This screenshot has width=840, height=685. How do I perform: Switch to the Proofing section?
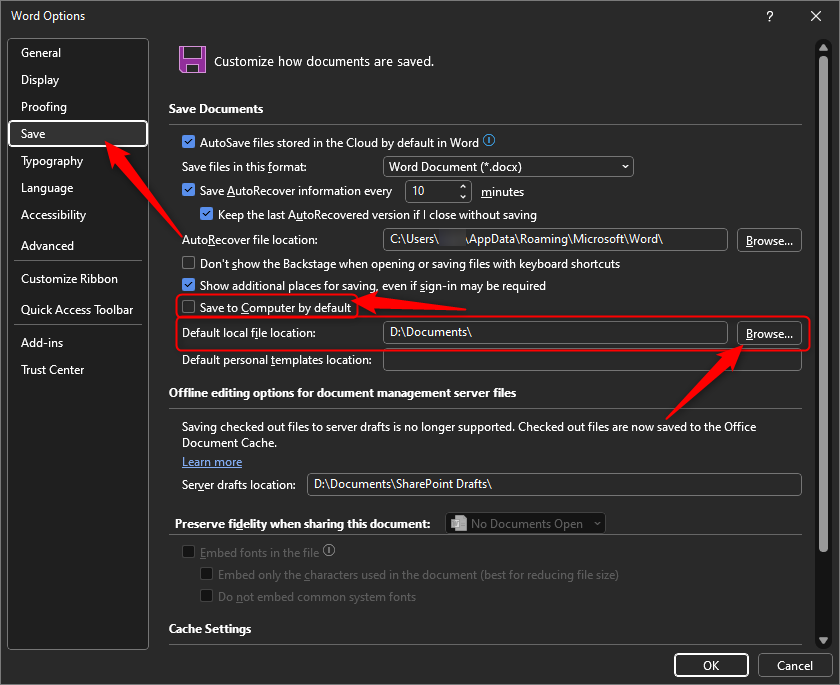click(x=43, y=106)
